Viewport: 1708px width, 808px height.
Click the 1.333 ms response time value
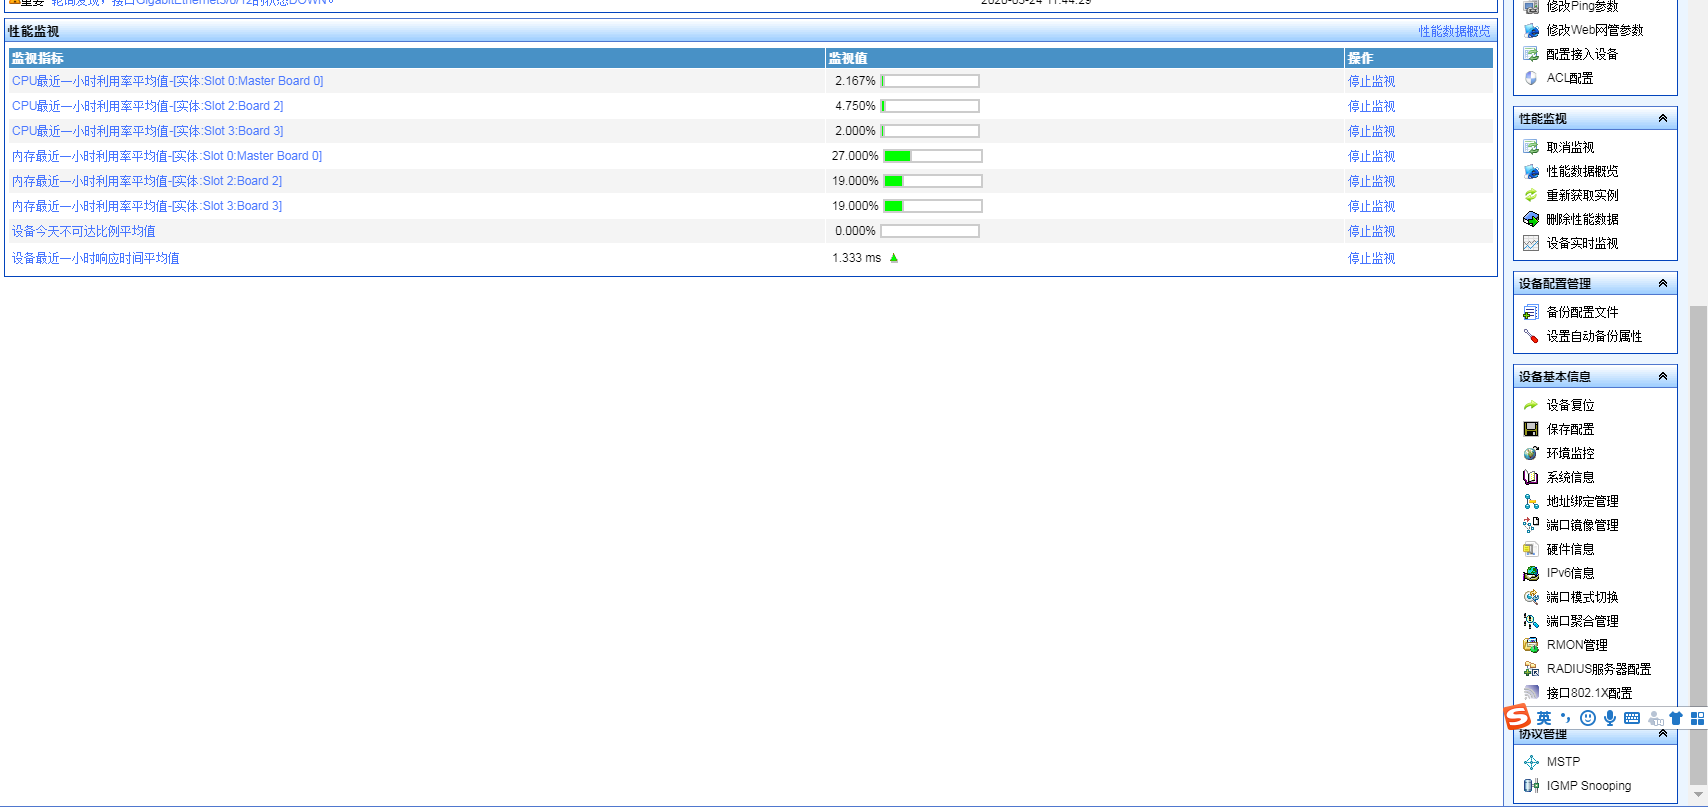857,258
